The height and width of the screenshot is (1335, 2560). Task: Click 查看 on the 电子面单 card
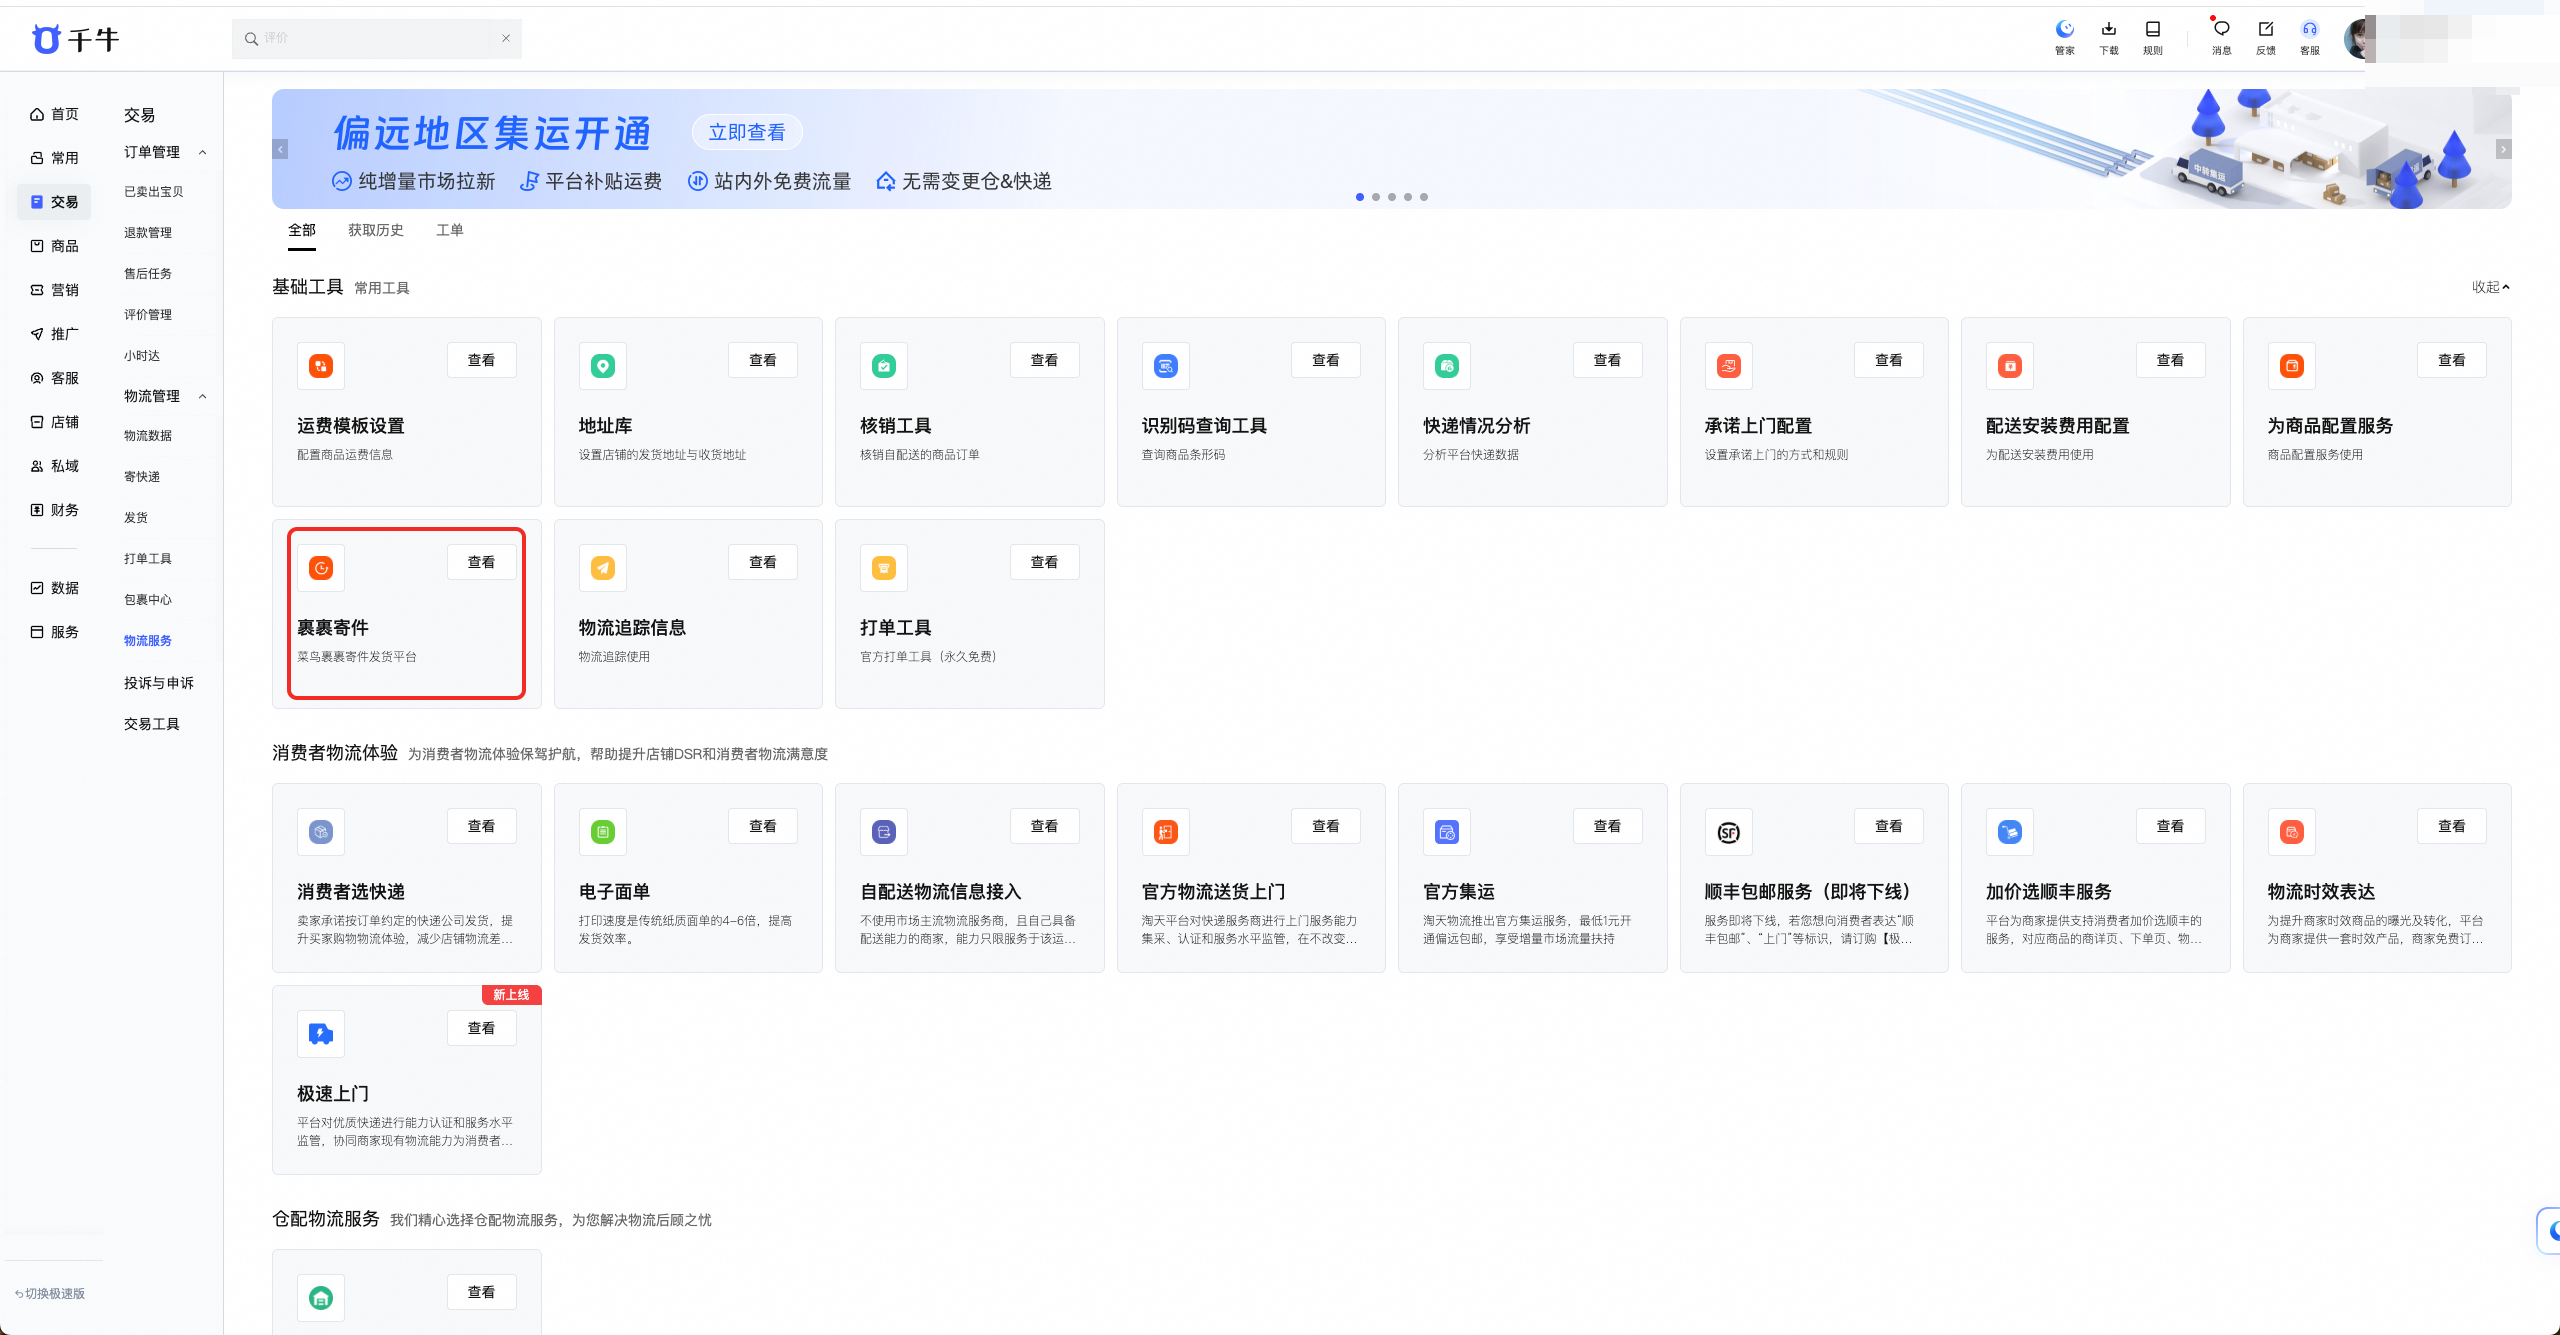[x=763, y=826]
